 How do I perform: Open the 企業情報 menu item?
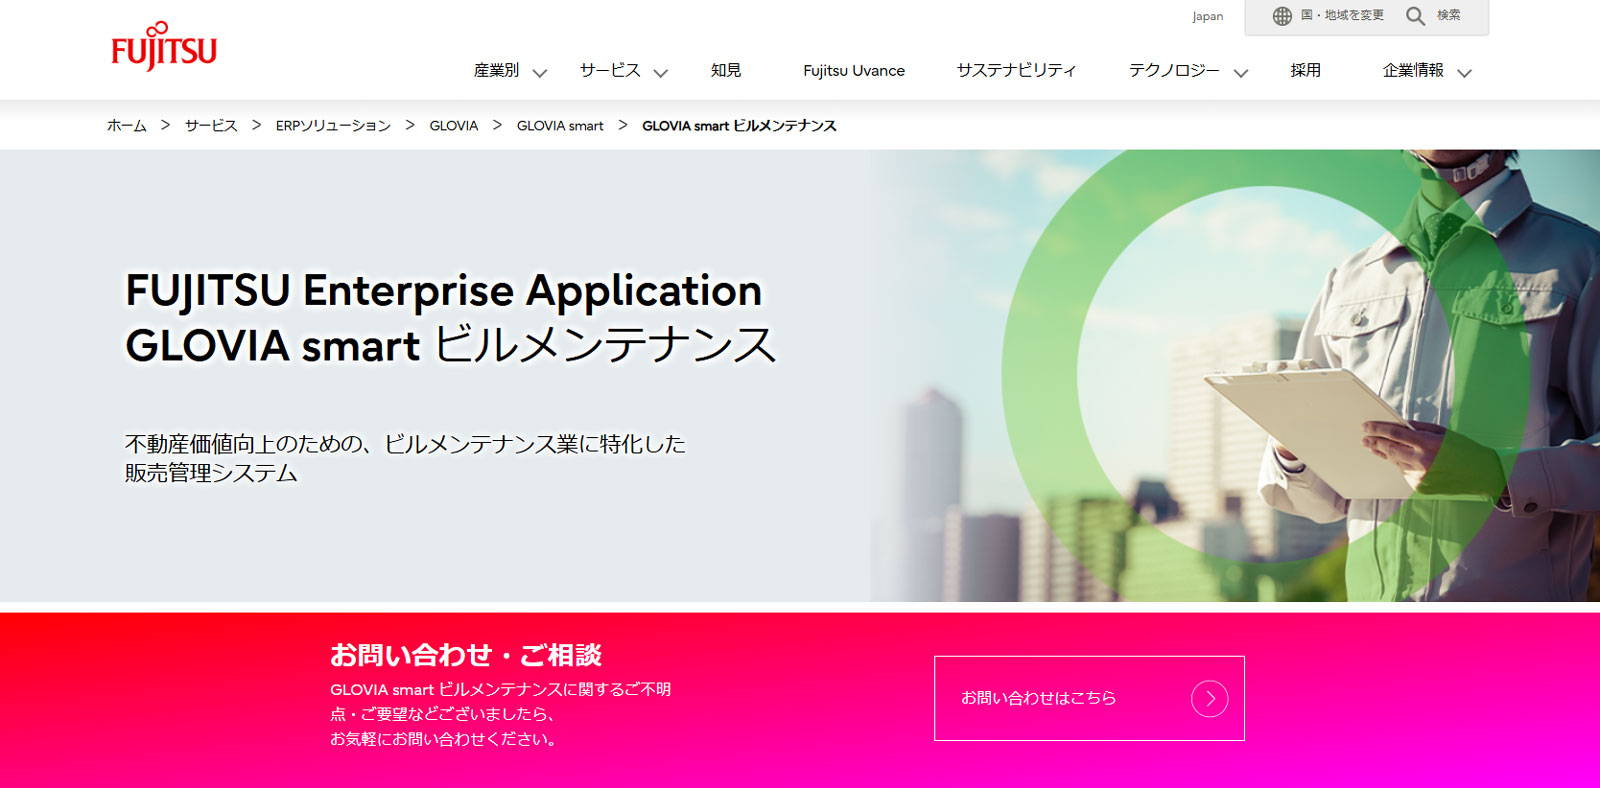[x=1413, y=70]
